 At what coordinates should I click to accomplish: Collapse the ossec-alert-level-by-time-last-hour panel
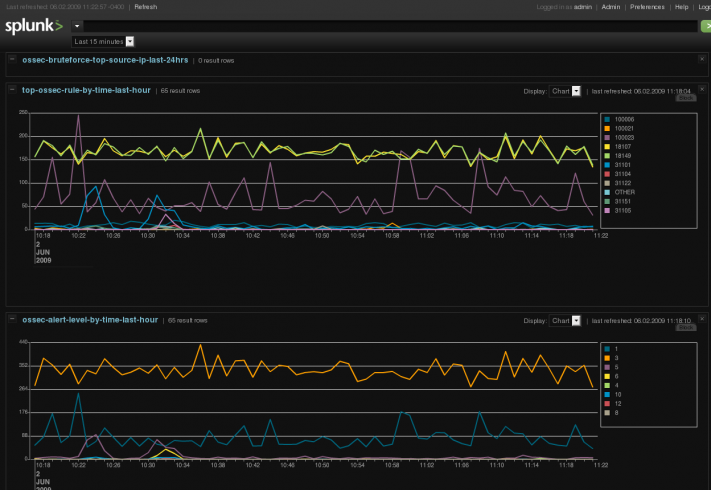(12, 319)
